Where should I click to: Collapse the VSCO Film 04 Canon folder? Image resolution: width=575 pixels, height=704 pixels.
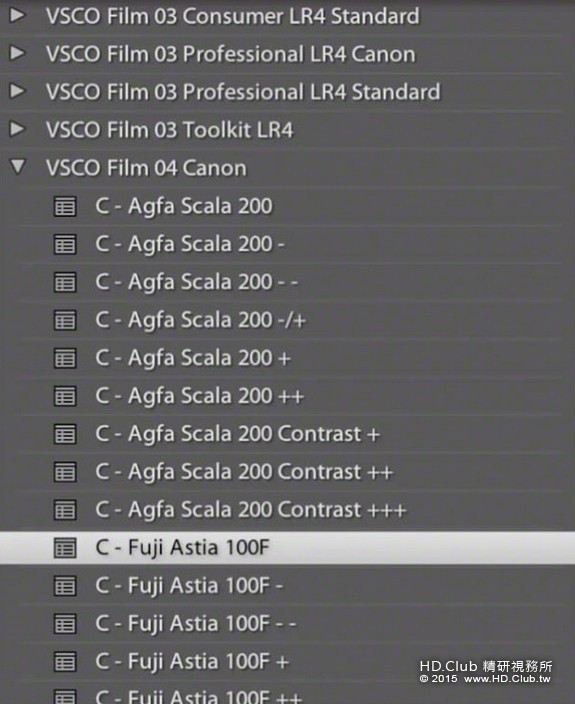(18, 167)
